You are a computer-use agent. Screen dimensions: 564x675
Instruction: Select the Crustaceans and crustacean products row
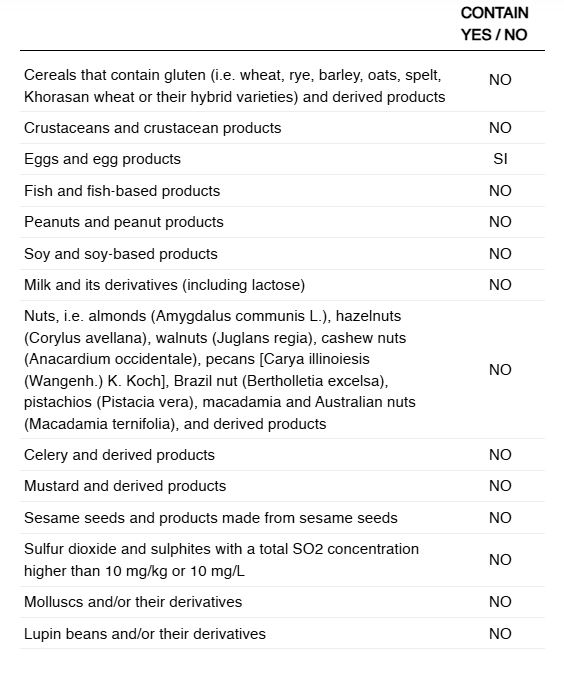pyautogui.click(x=282, y=128)
